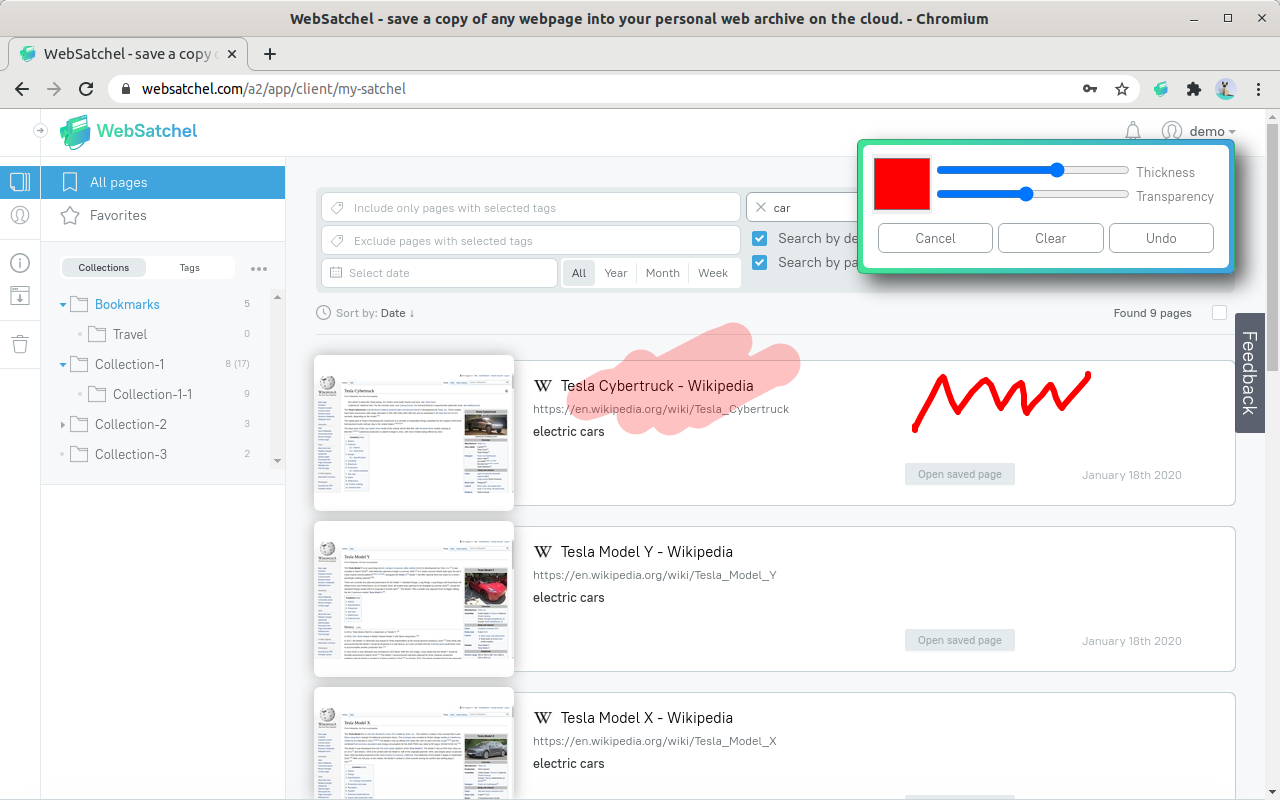1280x800 pixels.
Task: Switch to the Collections tab
Action: (x=104, y=267)
